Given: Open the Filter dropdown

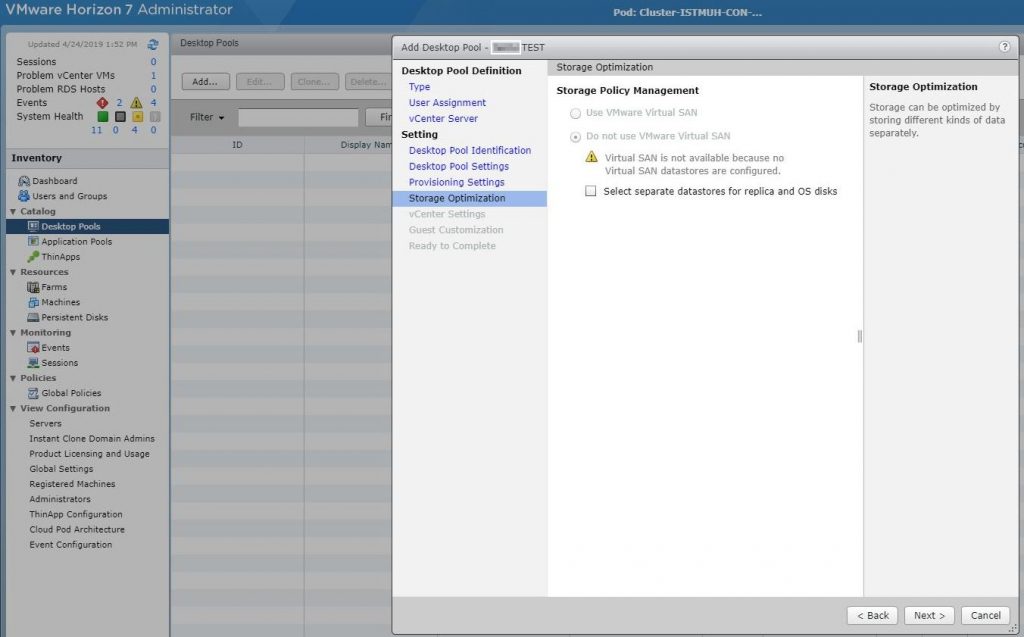Looking at the screenshot, I should point(207,117).
